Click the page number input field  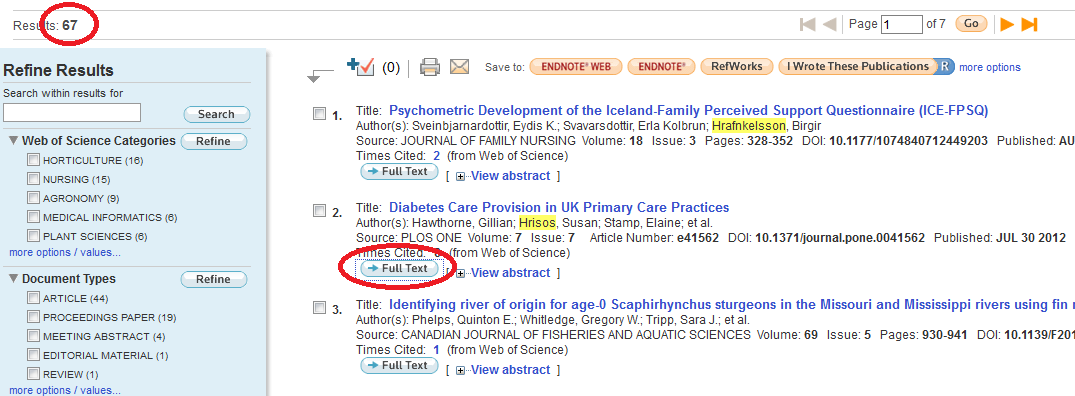(902, 25)
